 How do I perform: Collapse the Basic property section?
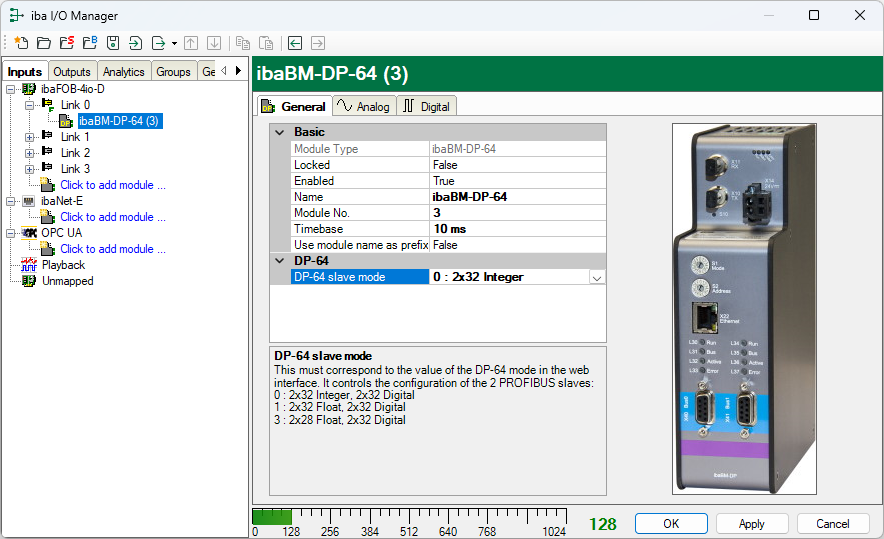tap(279, 132)
